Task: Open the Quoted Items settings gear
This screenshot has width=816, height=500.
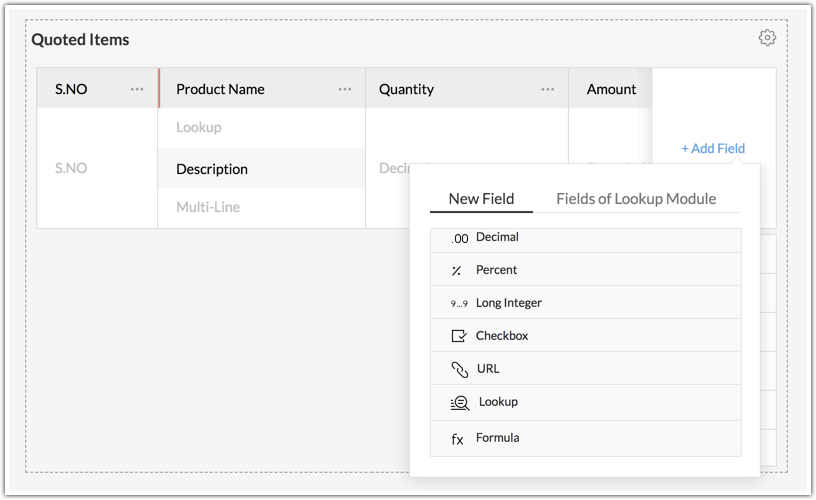Action: [767, 38]
